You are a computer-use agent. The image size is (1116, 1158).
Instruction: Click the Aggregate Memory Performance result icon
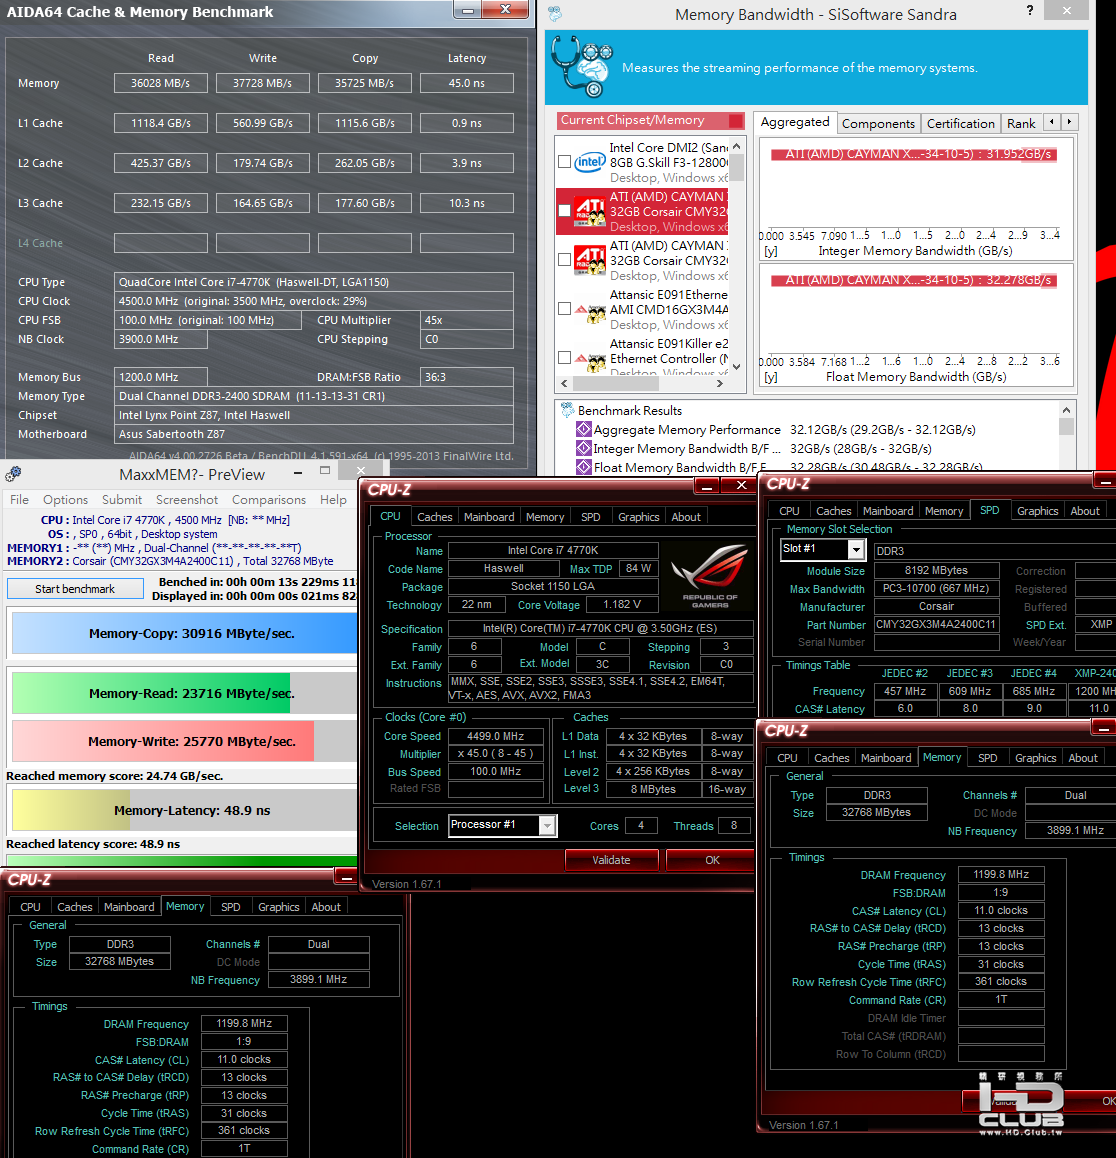pos(583,429)
